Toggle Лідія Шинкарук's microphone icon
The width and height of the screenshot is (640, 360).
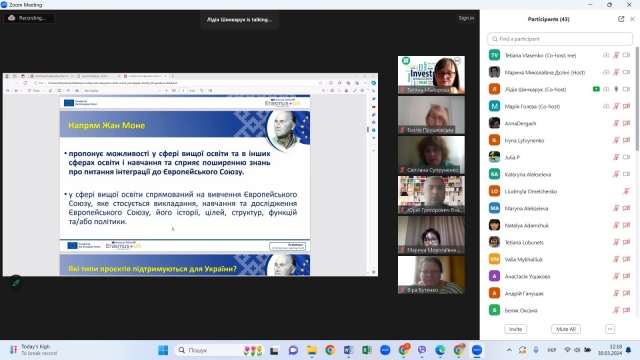pyautogui.click(x=616, y=89)
